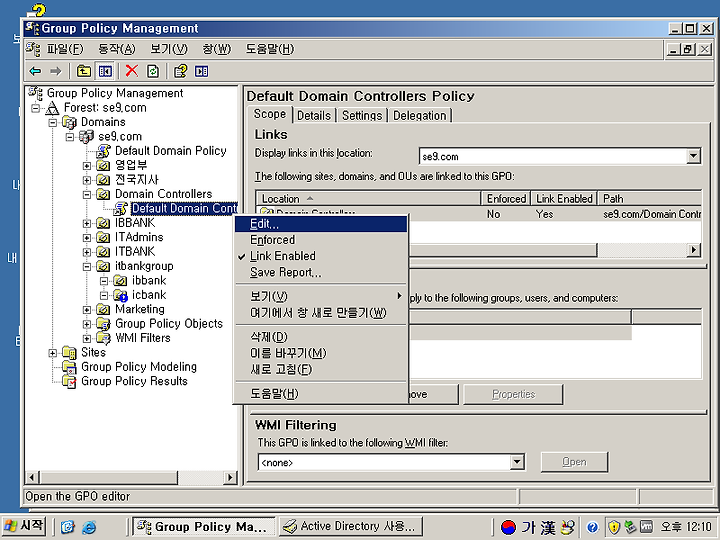Click the 시작 Start button

pyautogui.click(x=24, y=526)
